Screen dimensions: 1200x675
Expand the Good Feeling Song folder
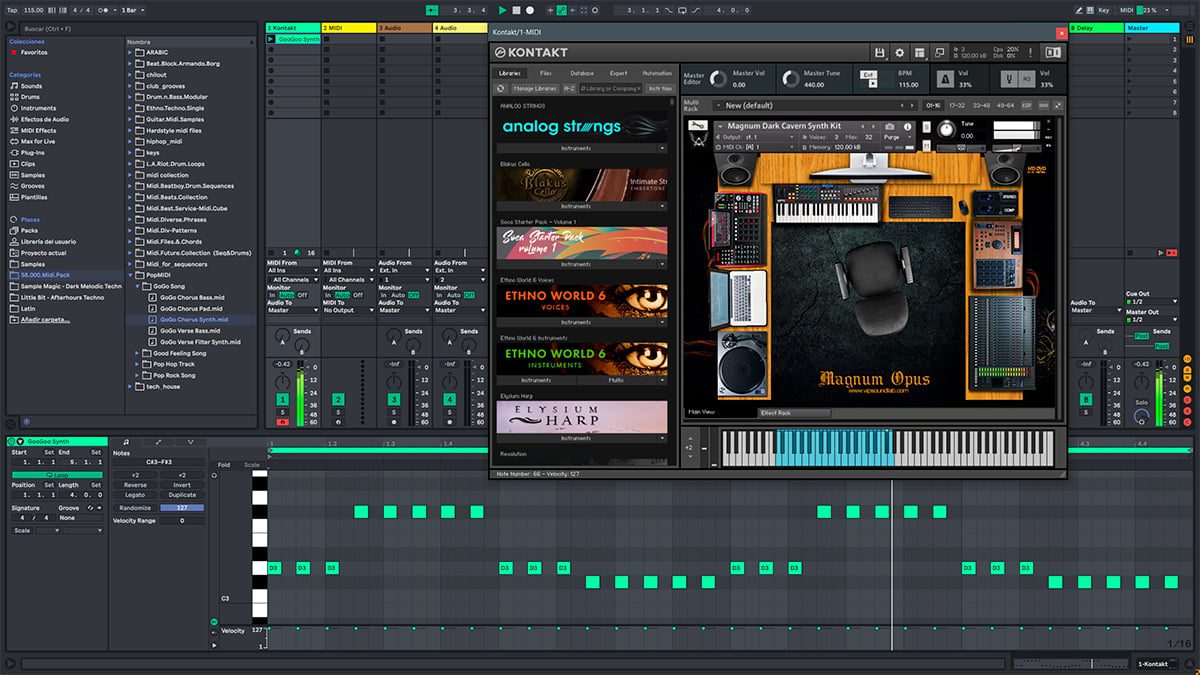139,353
